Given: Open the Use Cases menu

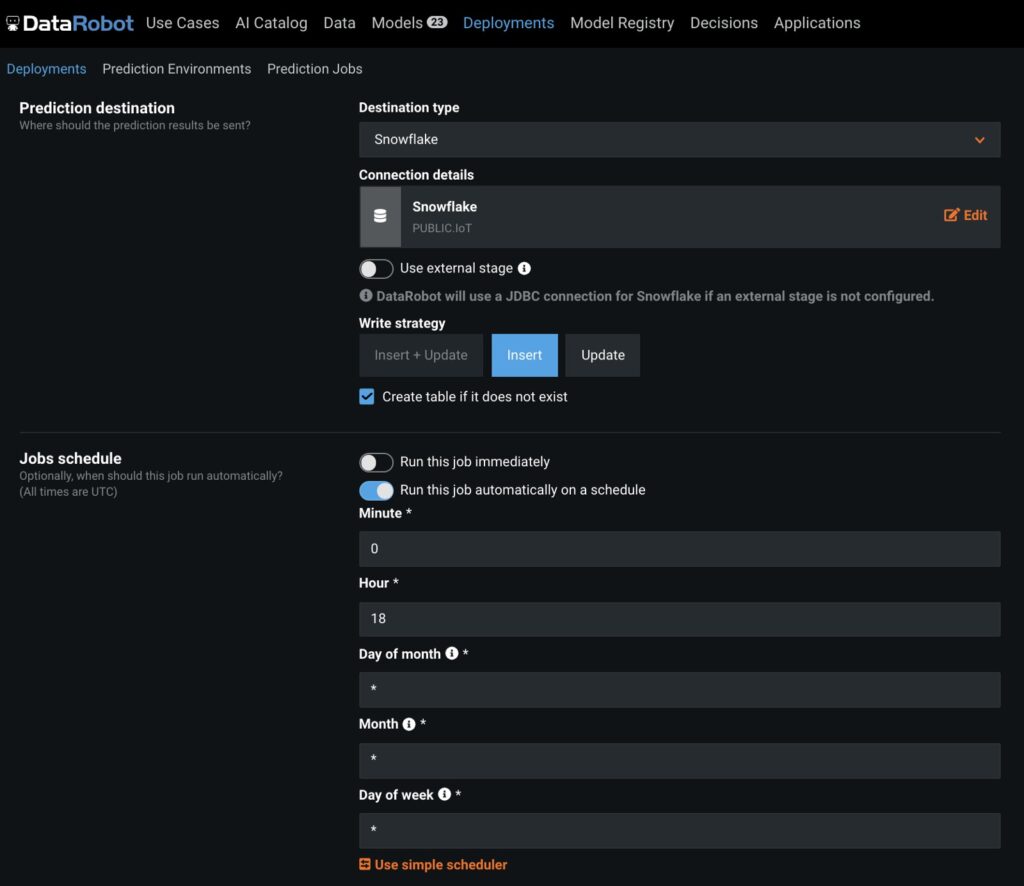Looking at the screenshot, I should tap(183, 23).
